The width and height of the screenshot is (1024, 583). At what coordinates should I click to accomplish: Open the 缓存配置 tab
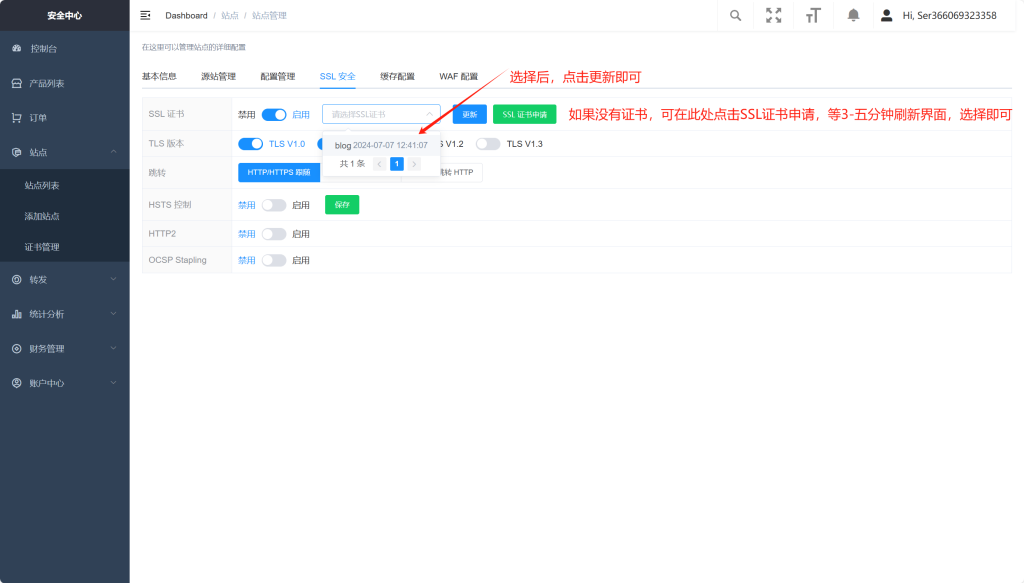398,75
